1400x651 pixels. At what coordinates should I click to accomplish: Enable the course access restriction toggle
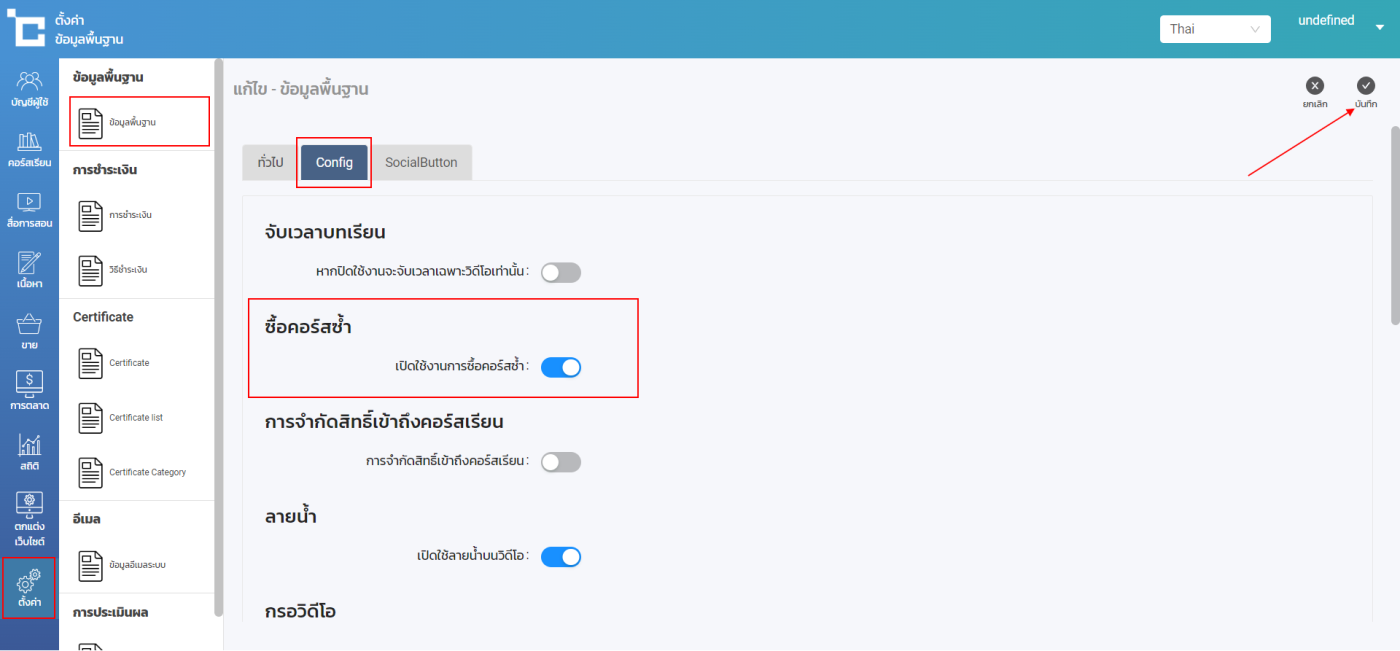point(560,462)
